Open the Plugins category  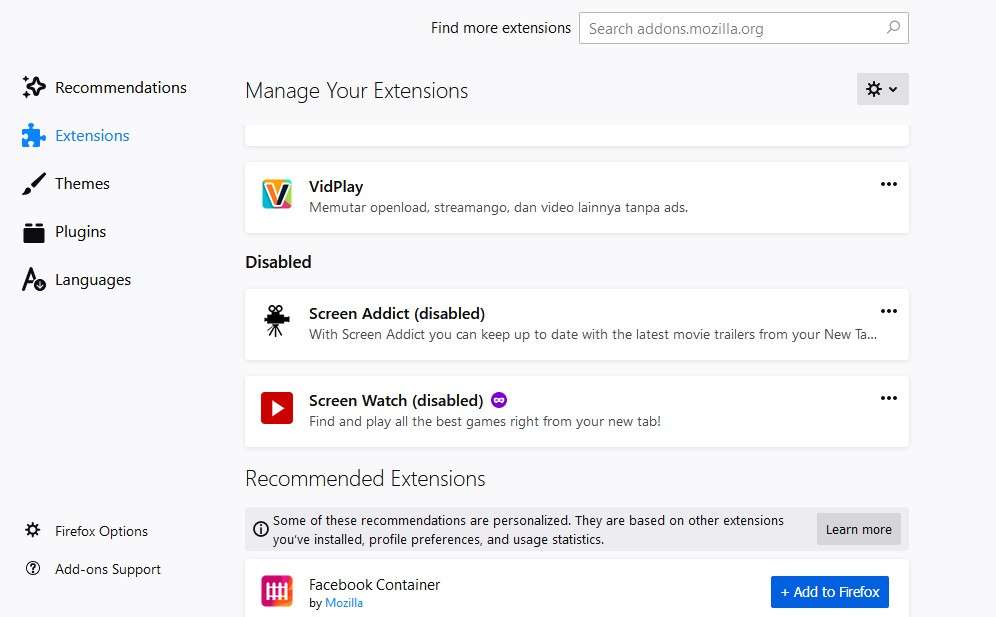click(x=64, y=232)
